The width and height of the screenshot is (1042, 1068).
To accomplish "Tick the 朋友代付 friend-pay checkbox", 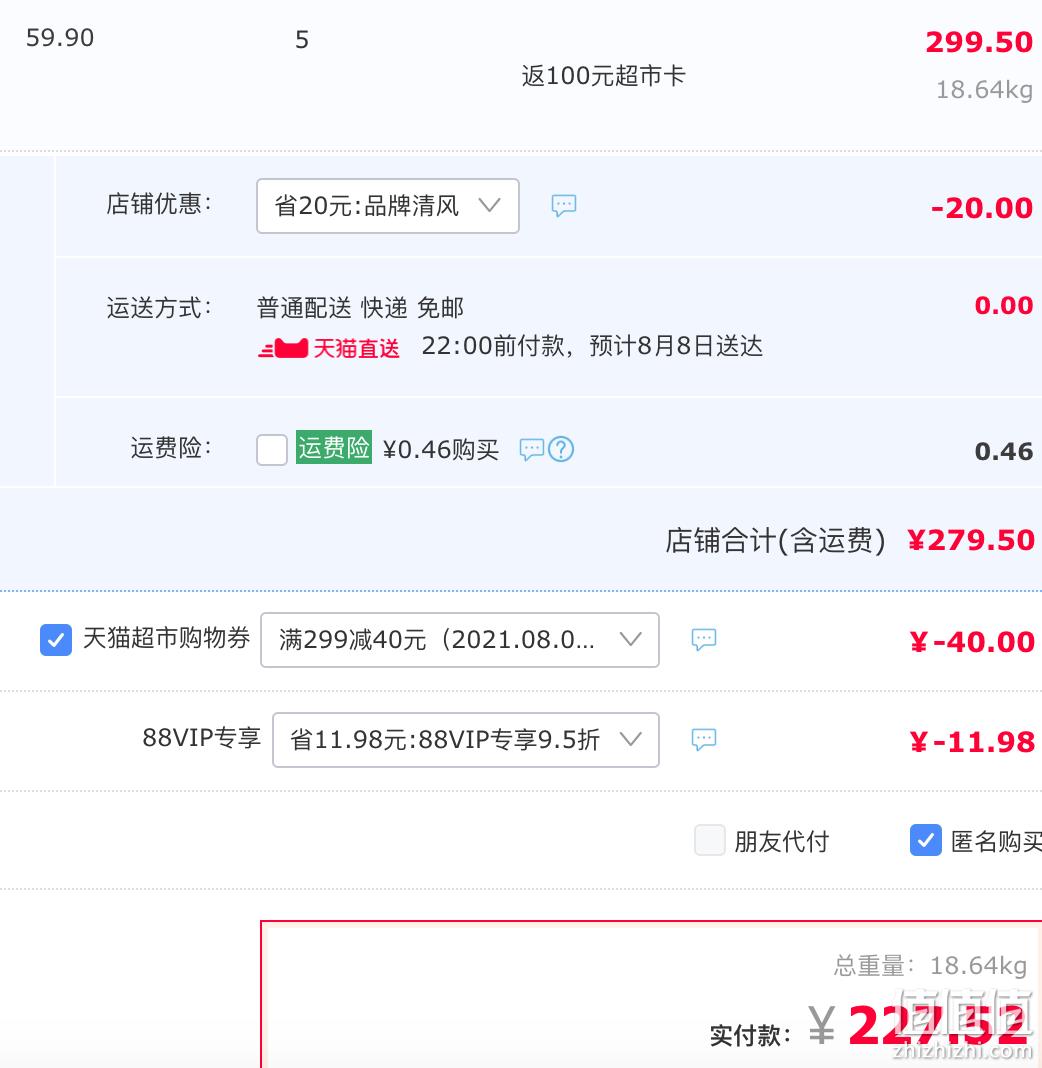I will tap(710, 840).
